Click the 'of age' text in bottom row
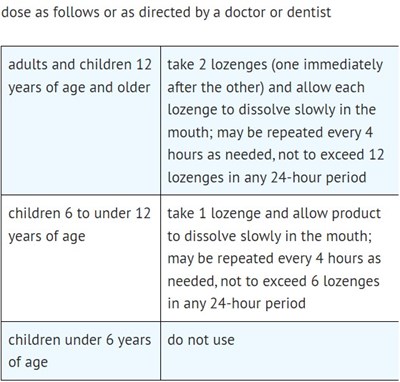Viewport: 400px width, 382px height. [28, 362]
